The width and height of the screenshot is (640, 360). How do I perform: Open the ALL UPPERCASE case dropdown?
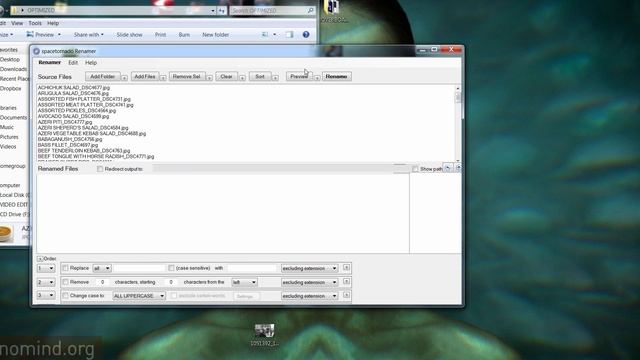coord(139,296)
